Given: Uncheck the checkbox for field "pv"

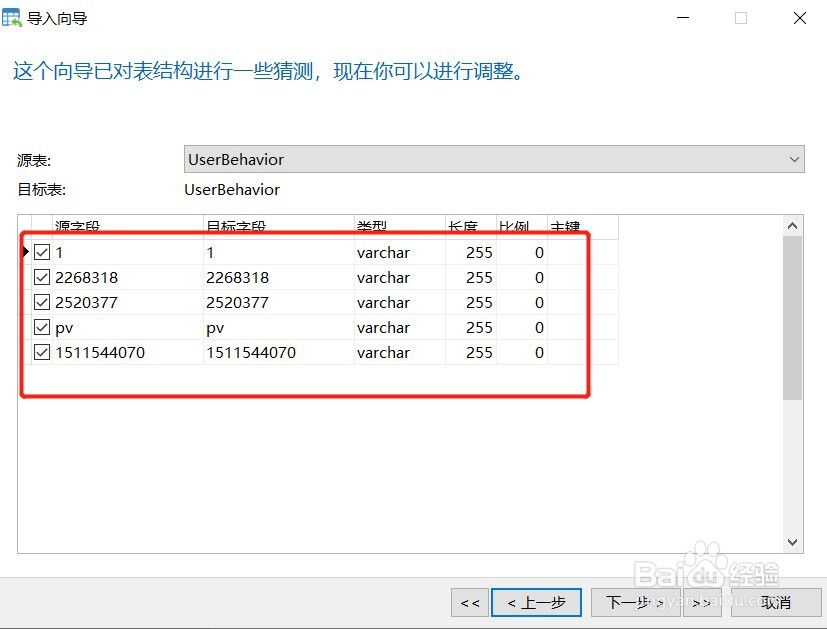Looking at the screenshot, I should 41,327.
